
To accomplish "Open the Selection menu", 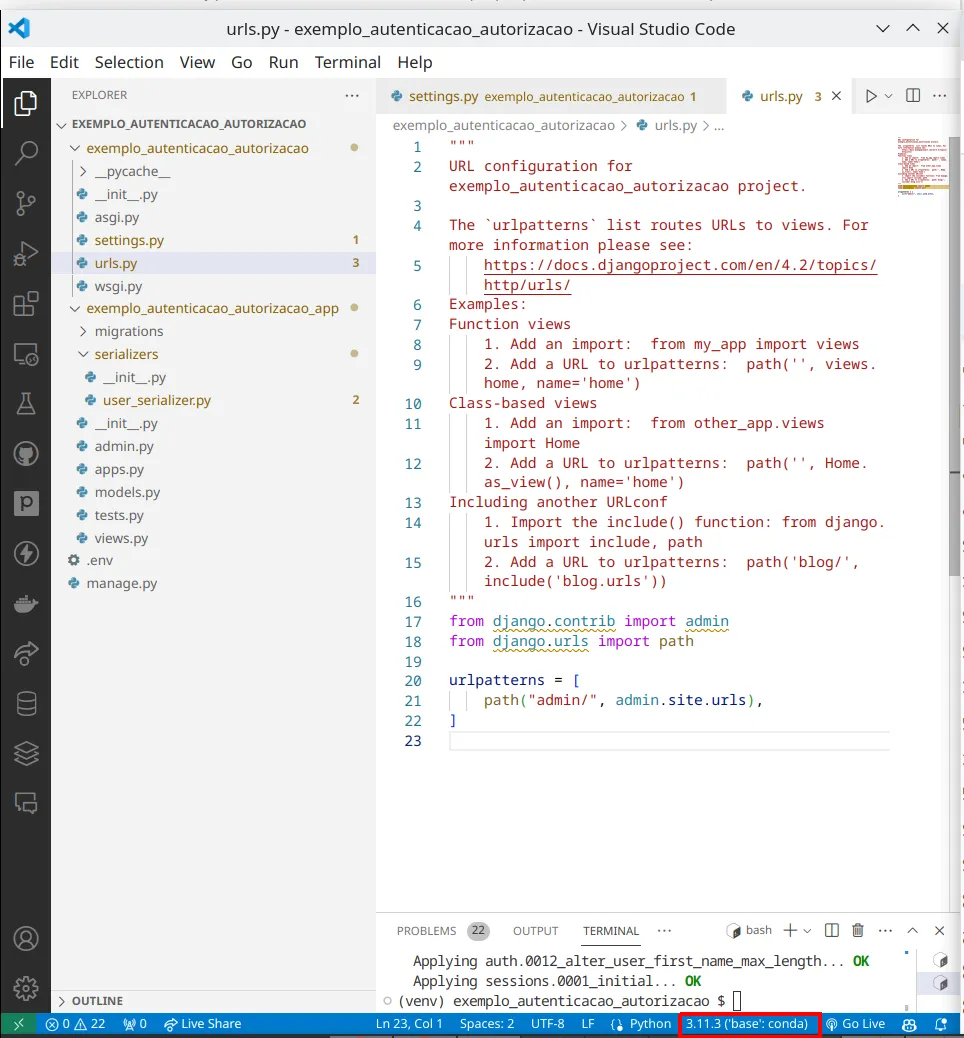I will 129,62.
